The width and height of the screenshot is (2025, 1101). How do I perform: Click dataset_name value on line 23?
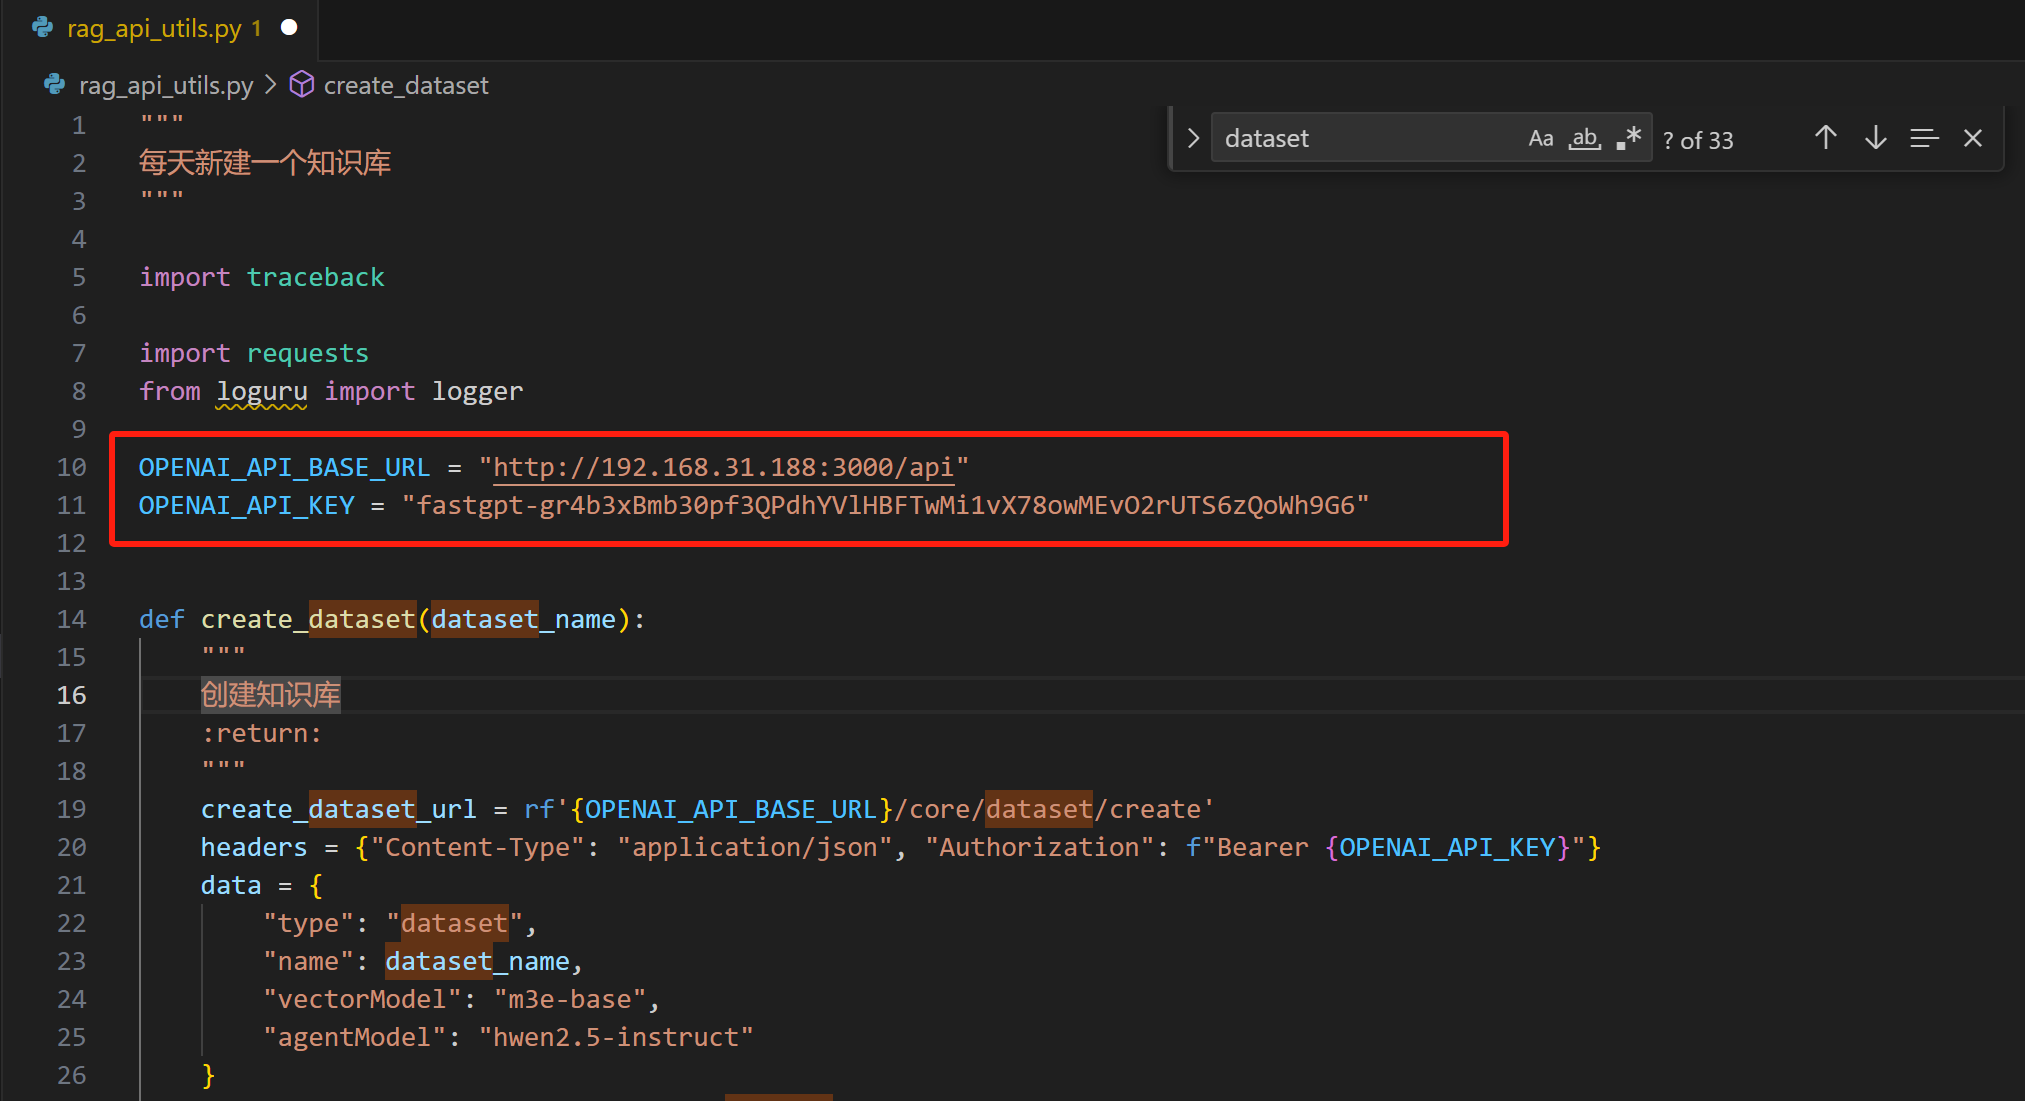(477, 961)
